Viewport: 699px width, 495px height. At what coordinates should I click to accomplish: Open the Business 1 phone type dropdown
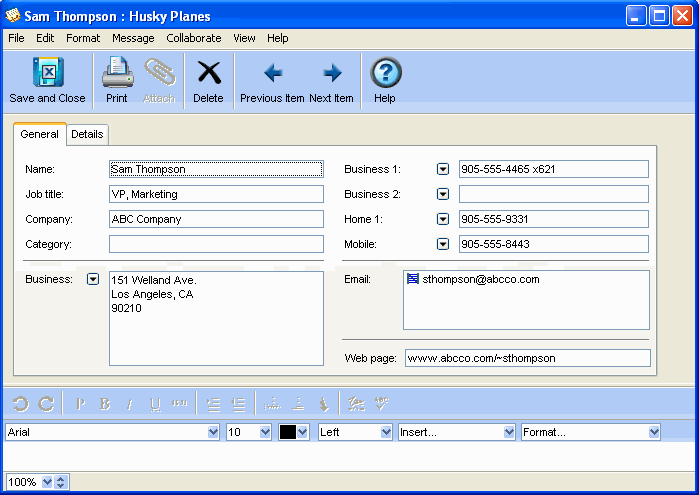[x=443, y=169]
